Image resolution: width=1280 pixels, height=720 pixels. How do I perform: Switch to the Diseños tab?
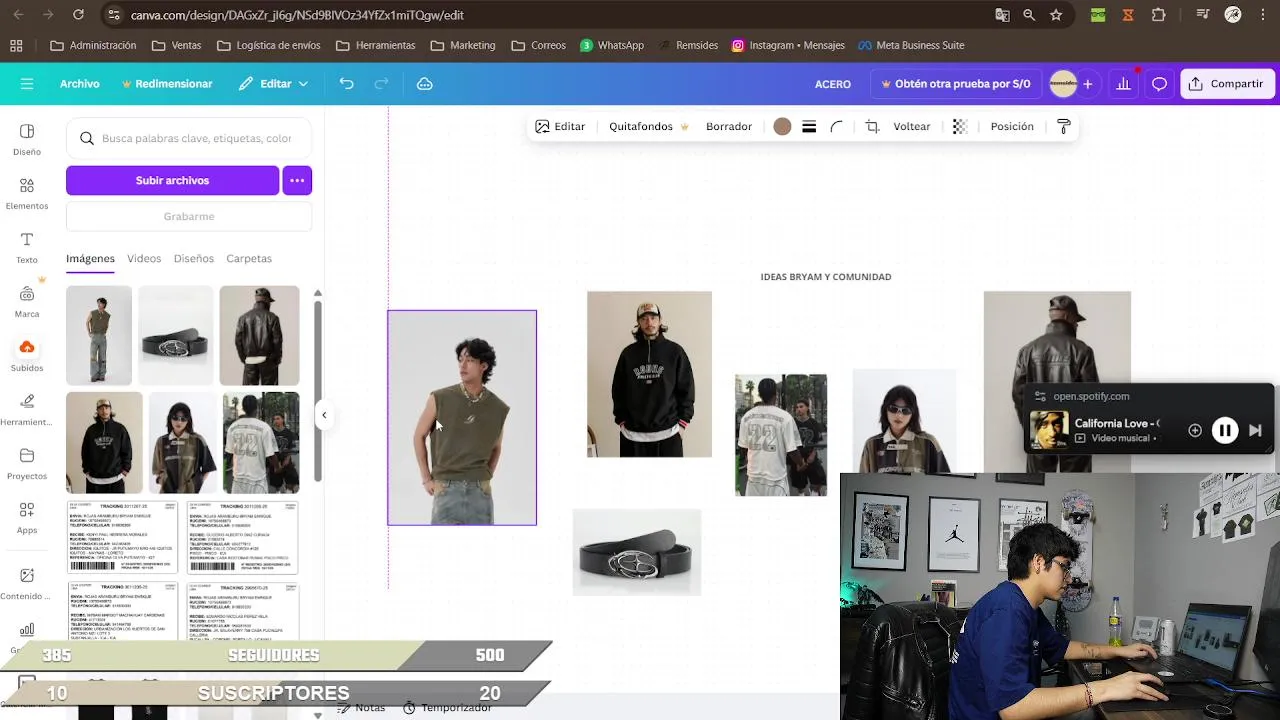[194, 258]
